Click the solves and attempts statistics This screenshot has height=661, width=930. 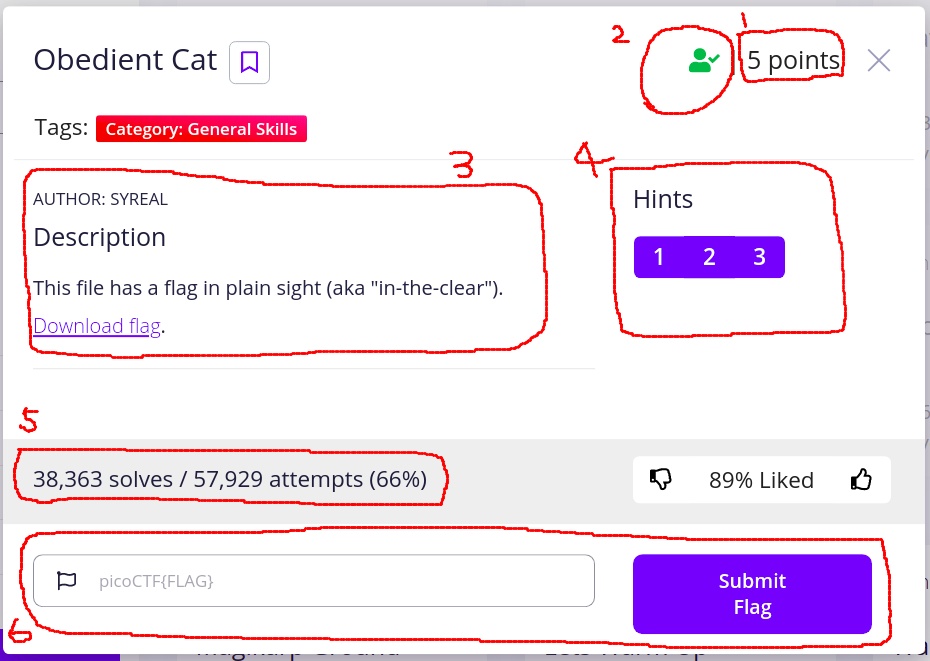[x=230, y=480]
